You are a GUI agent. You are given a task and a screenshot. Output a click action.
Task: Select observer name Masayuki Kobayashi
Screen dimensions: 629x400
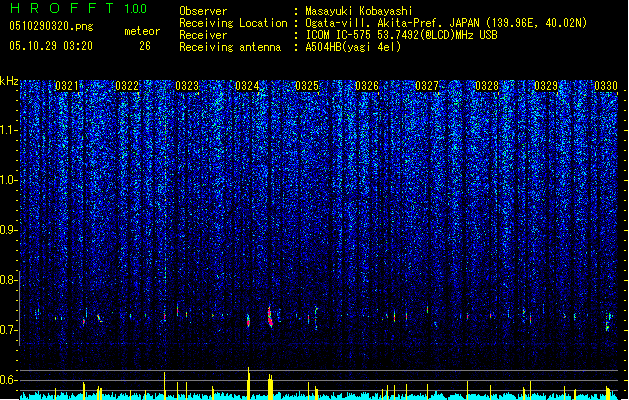(359, 11)
